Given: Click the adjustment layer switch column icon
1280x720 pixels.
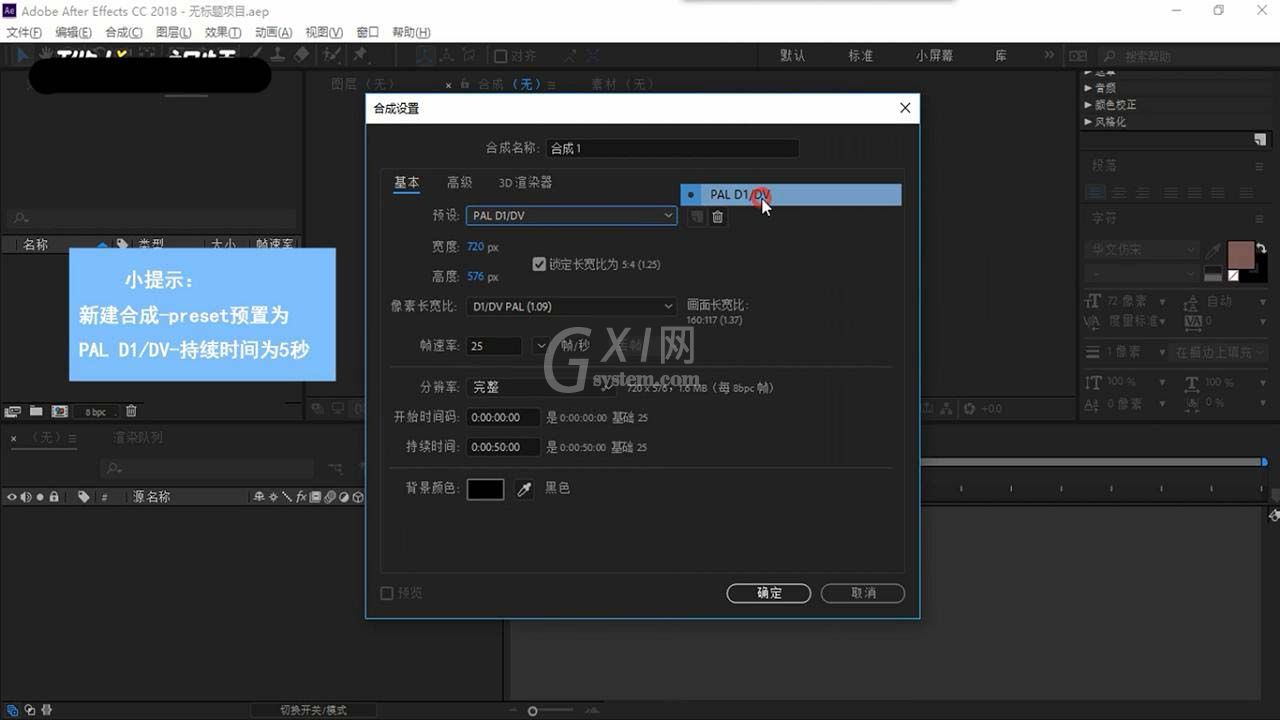Looking at the screenshot, I should [x=344, y=497].
